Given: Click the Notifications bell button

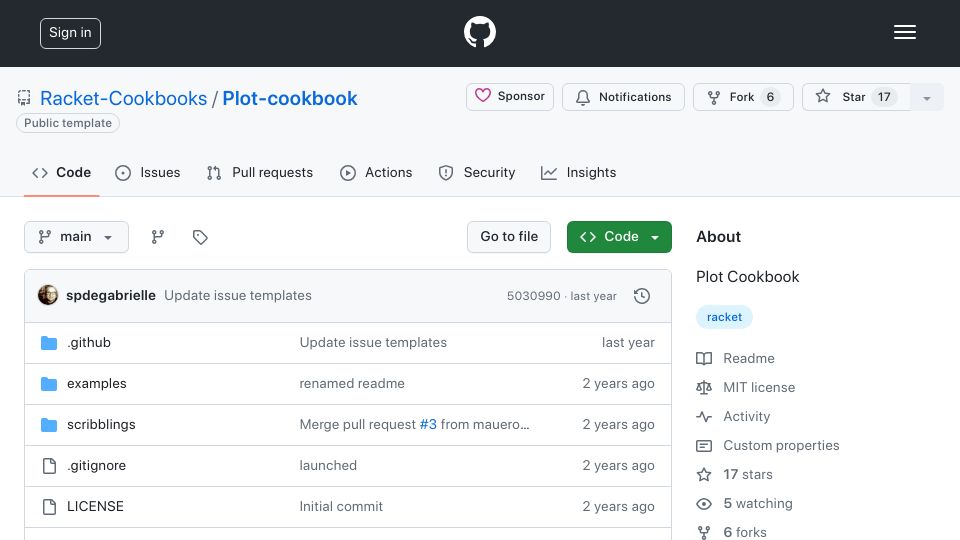Looking at the screenshot, I should coord(623,97).
